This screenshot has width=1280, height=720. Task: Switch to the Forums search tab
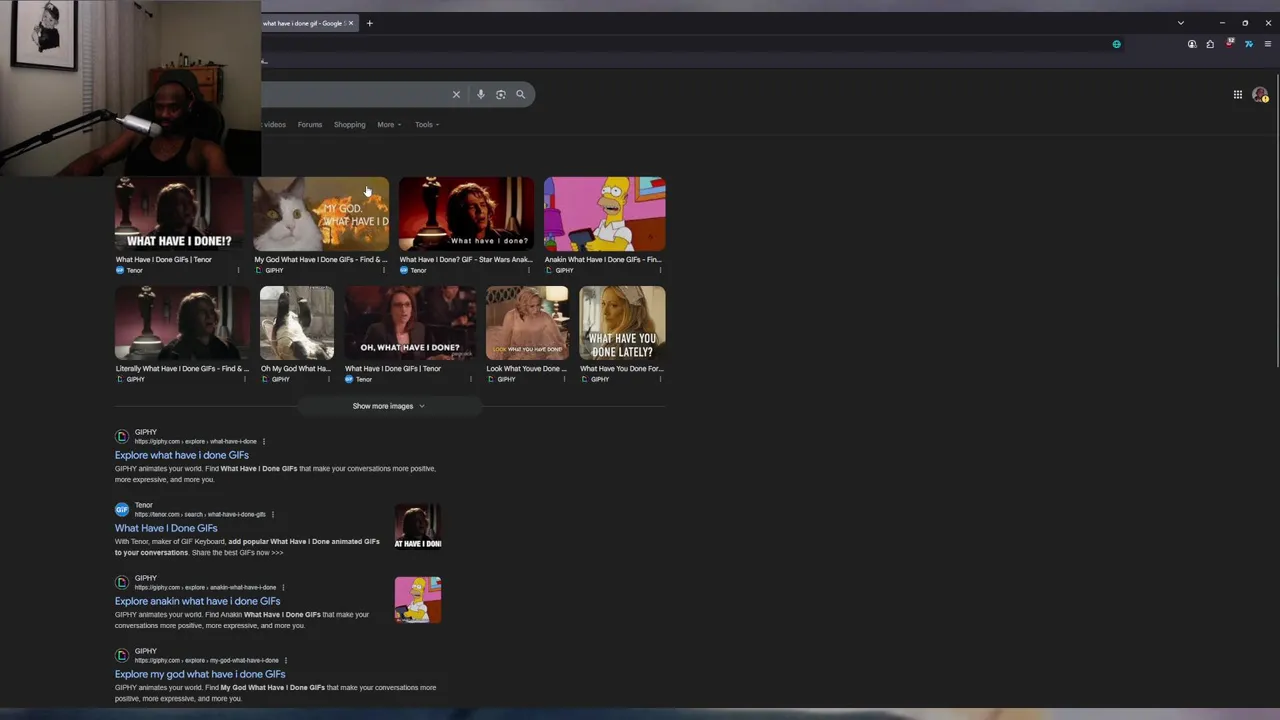point(310,125)
